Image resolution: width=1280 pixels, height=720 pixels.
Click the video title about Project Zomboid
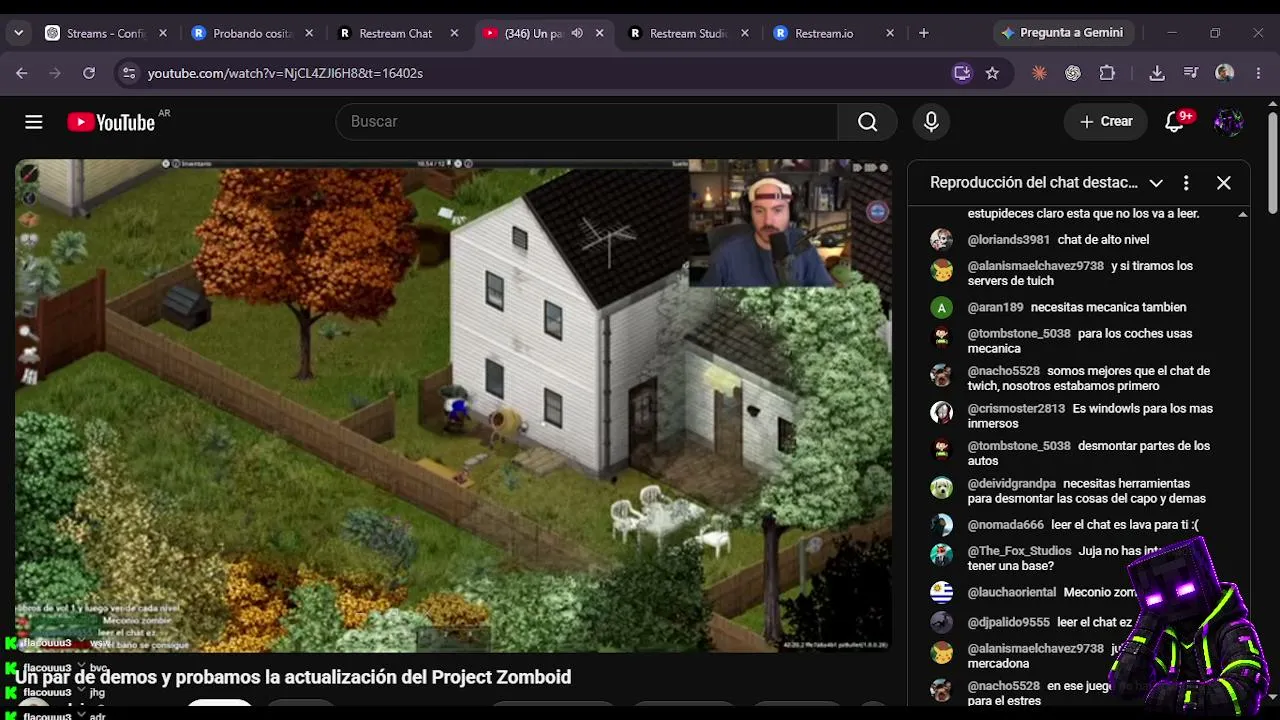coord(293,677)
